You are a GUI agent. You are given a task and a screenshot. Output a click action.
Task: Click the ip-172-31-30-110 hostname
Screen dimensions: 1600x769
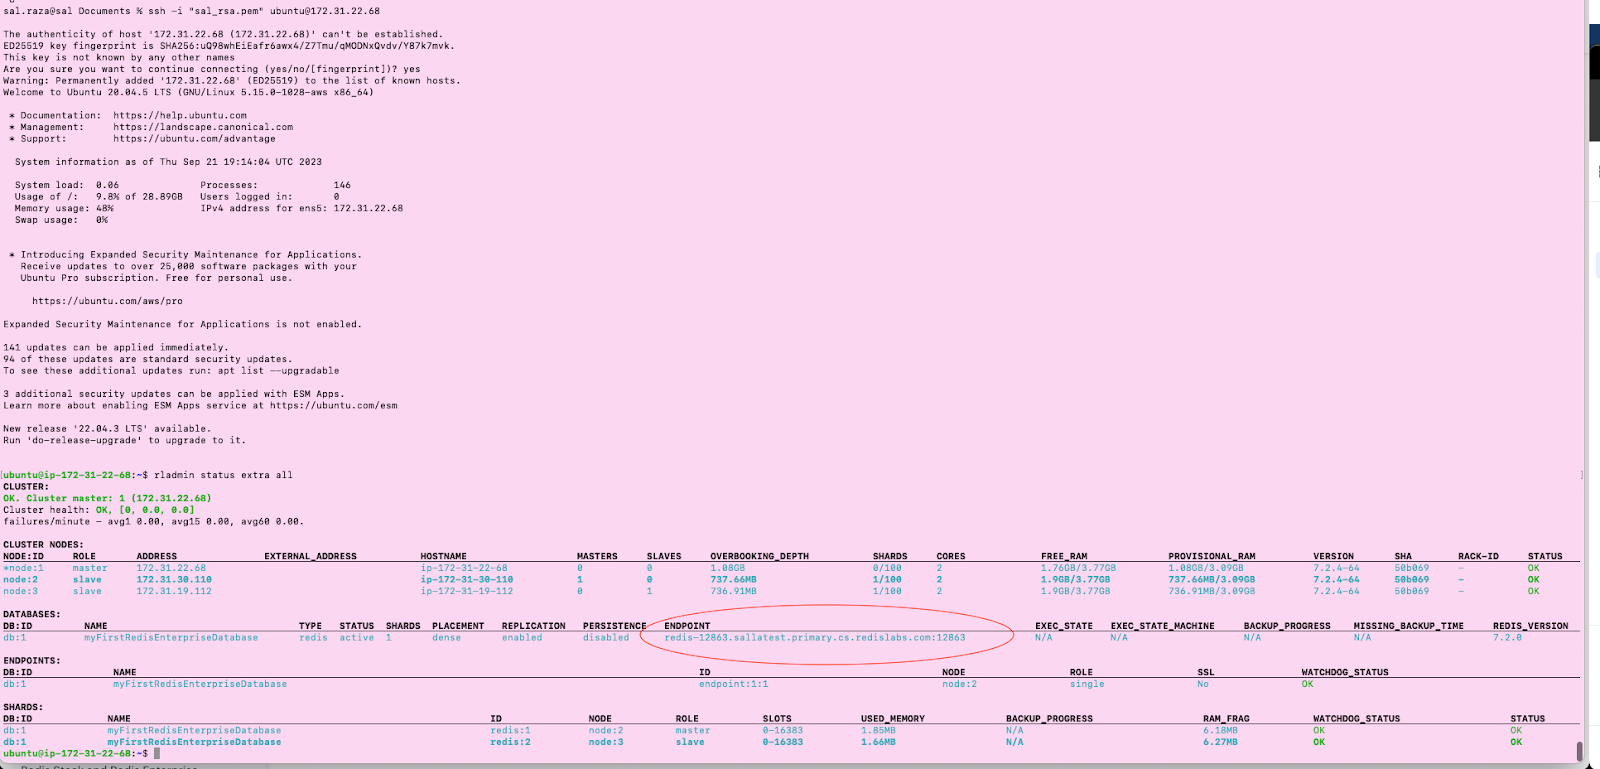tap(466, 579)
